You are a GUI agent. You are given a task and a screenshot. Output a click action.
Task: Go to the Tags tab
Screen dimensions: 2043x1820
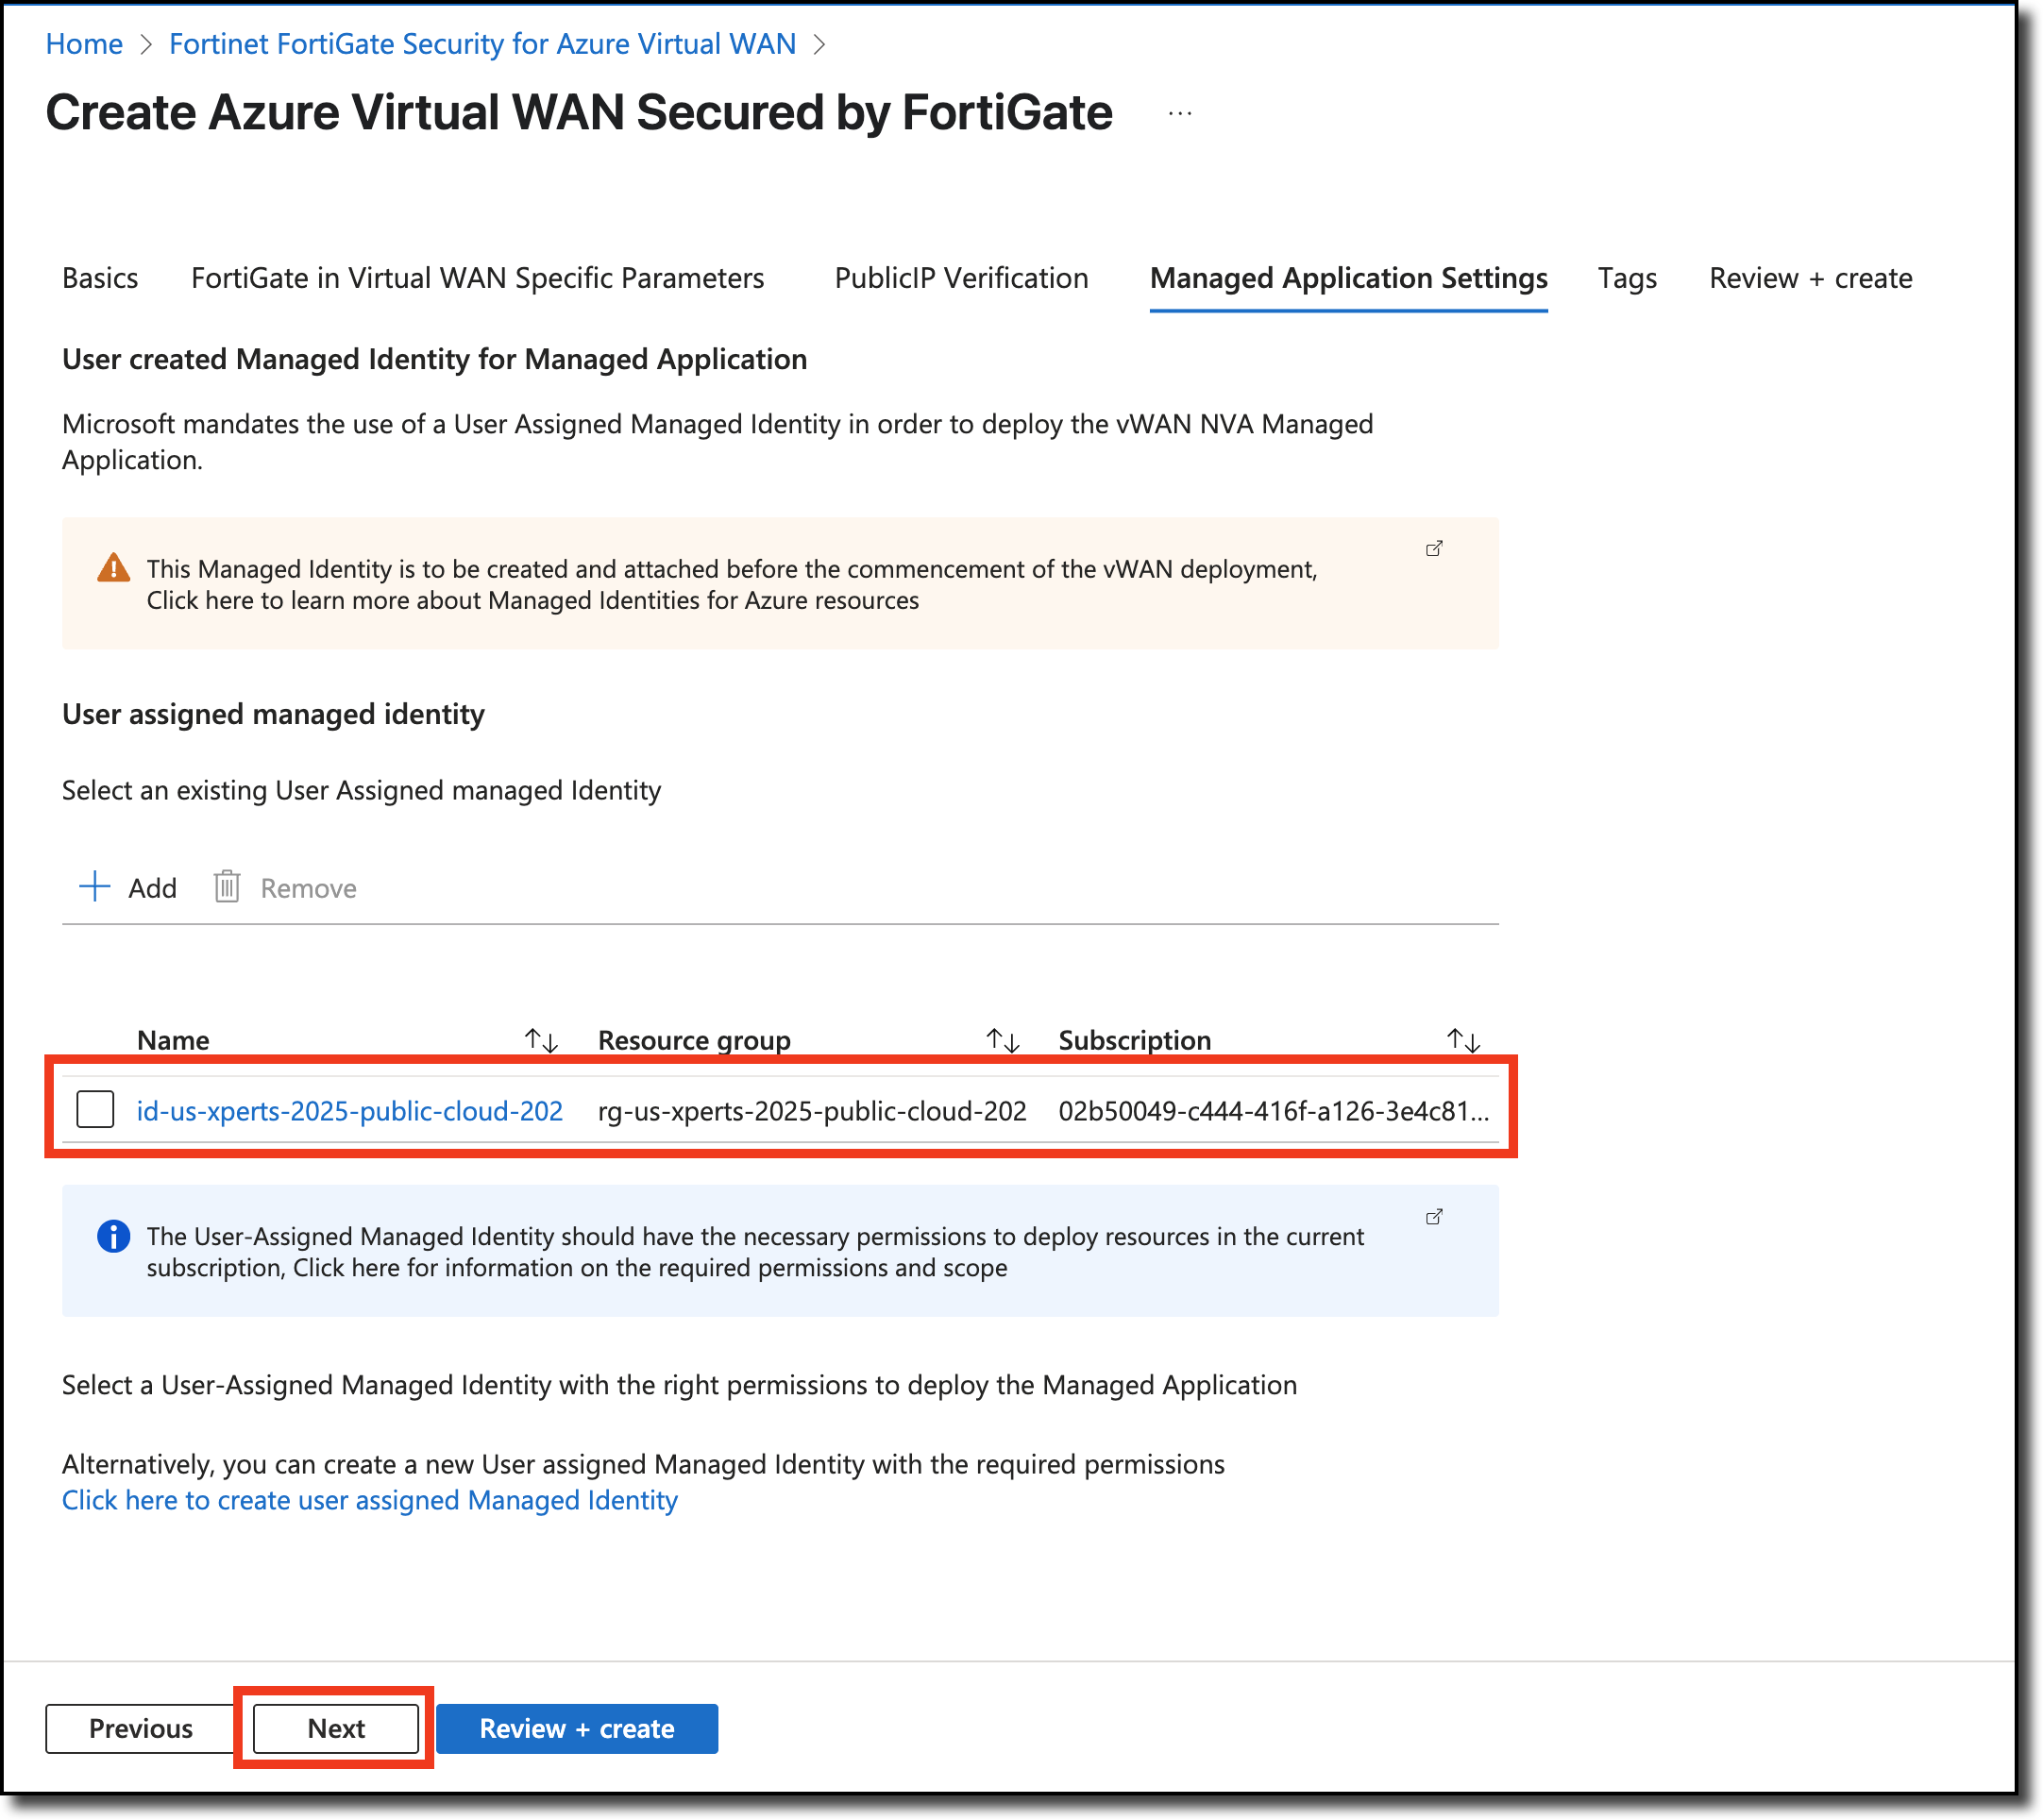click(x=1626, y=278)
